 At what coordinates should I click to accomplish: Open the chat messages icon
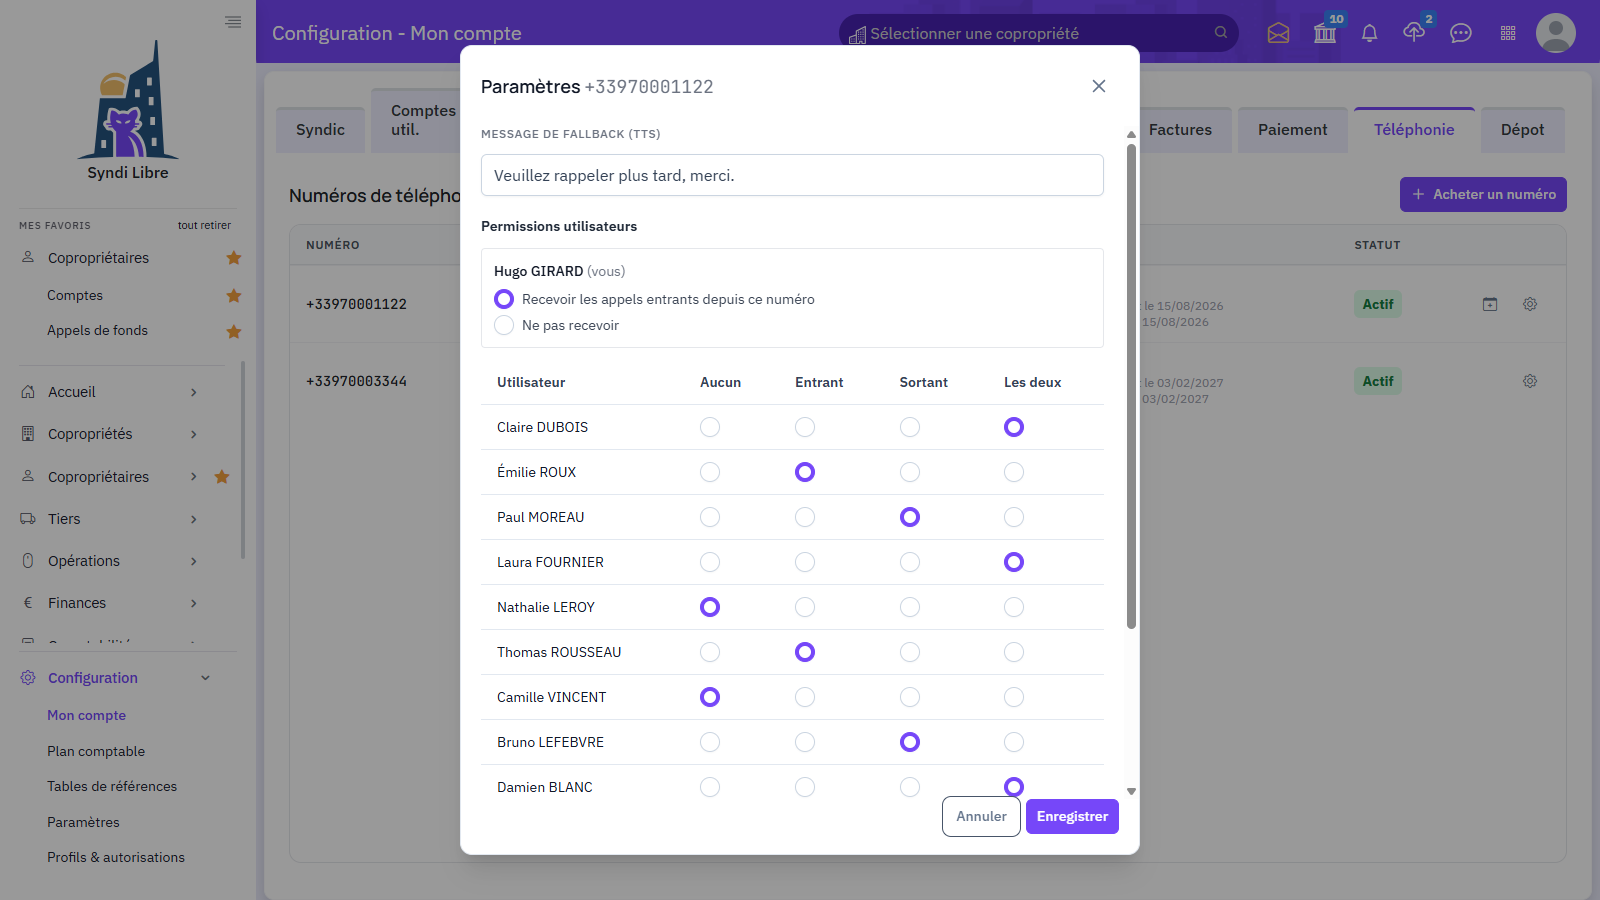1461,33
